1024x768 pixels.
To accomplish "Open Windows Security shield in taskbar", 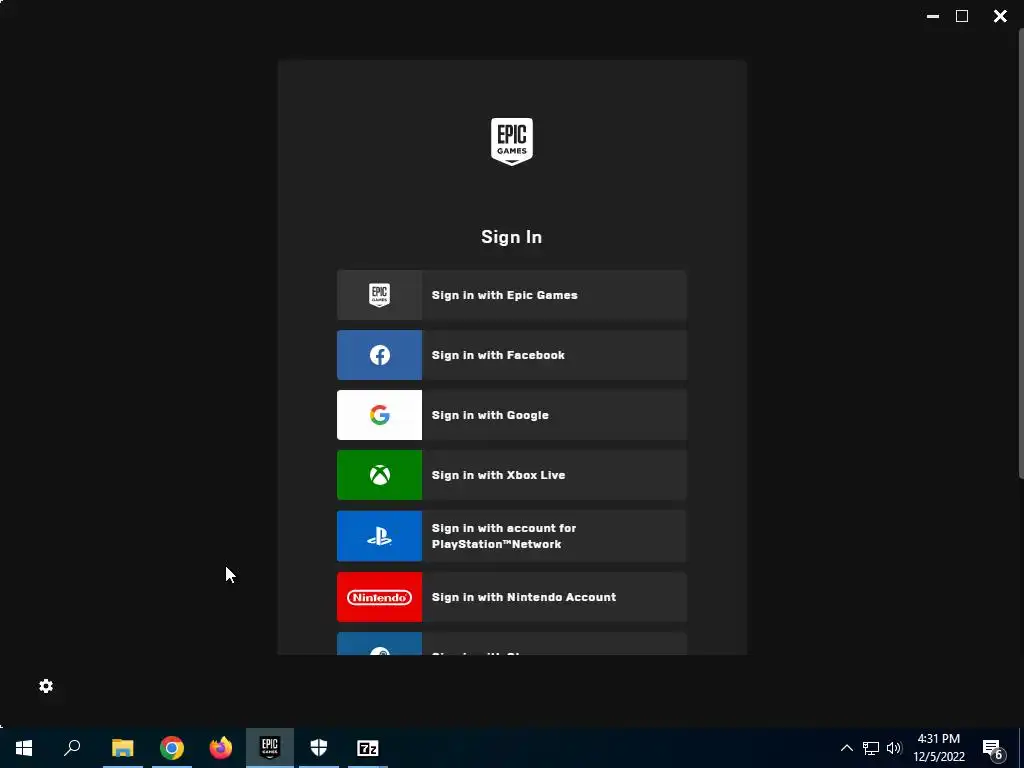I will (319, 748).
